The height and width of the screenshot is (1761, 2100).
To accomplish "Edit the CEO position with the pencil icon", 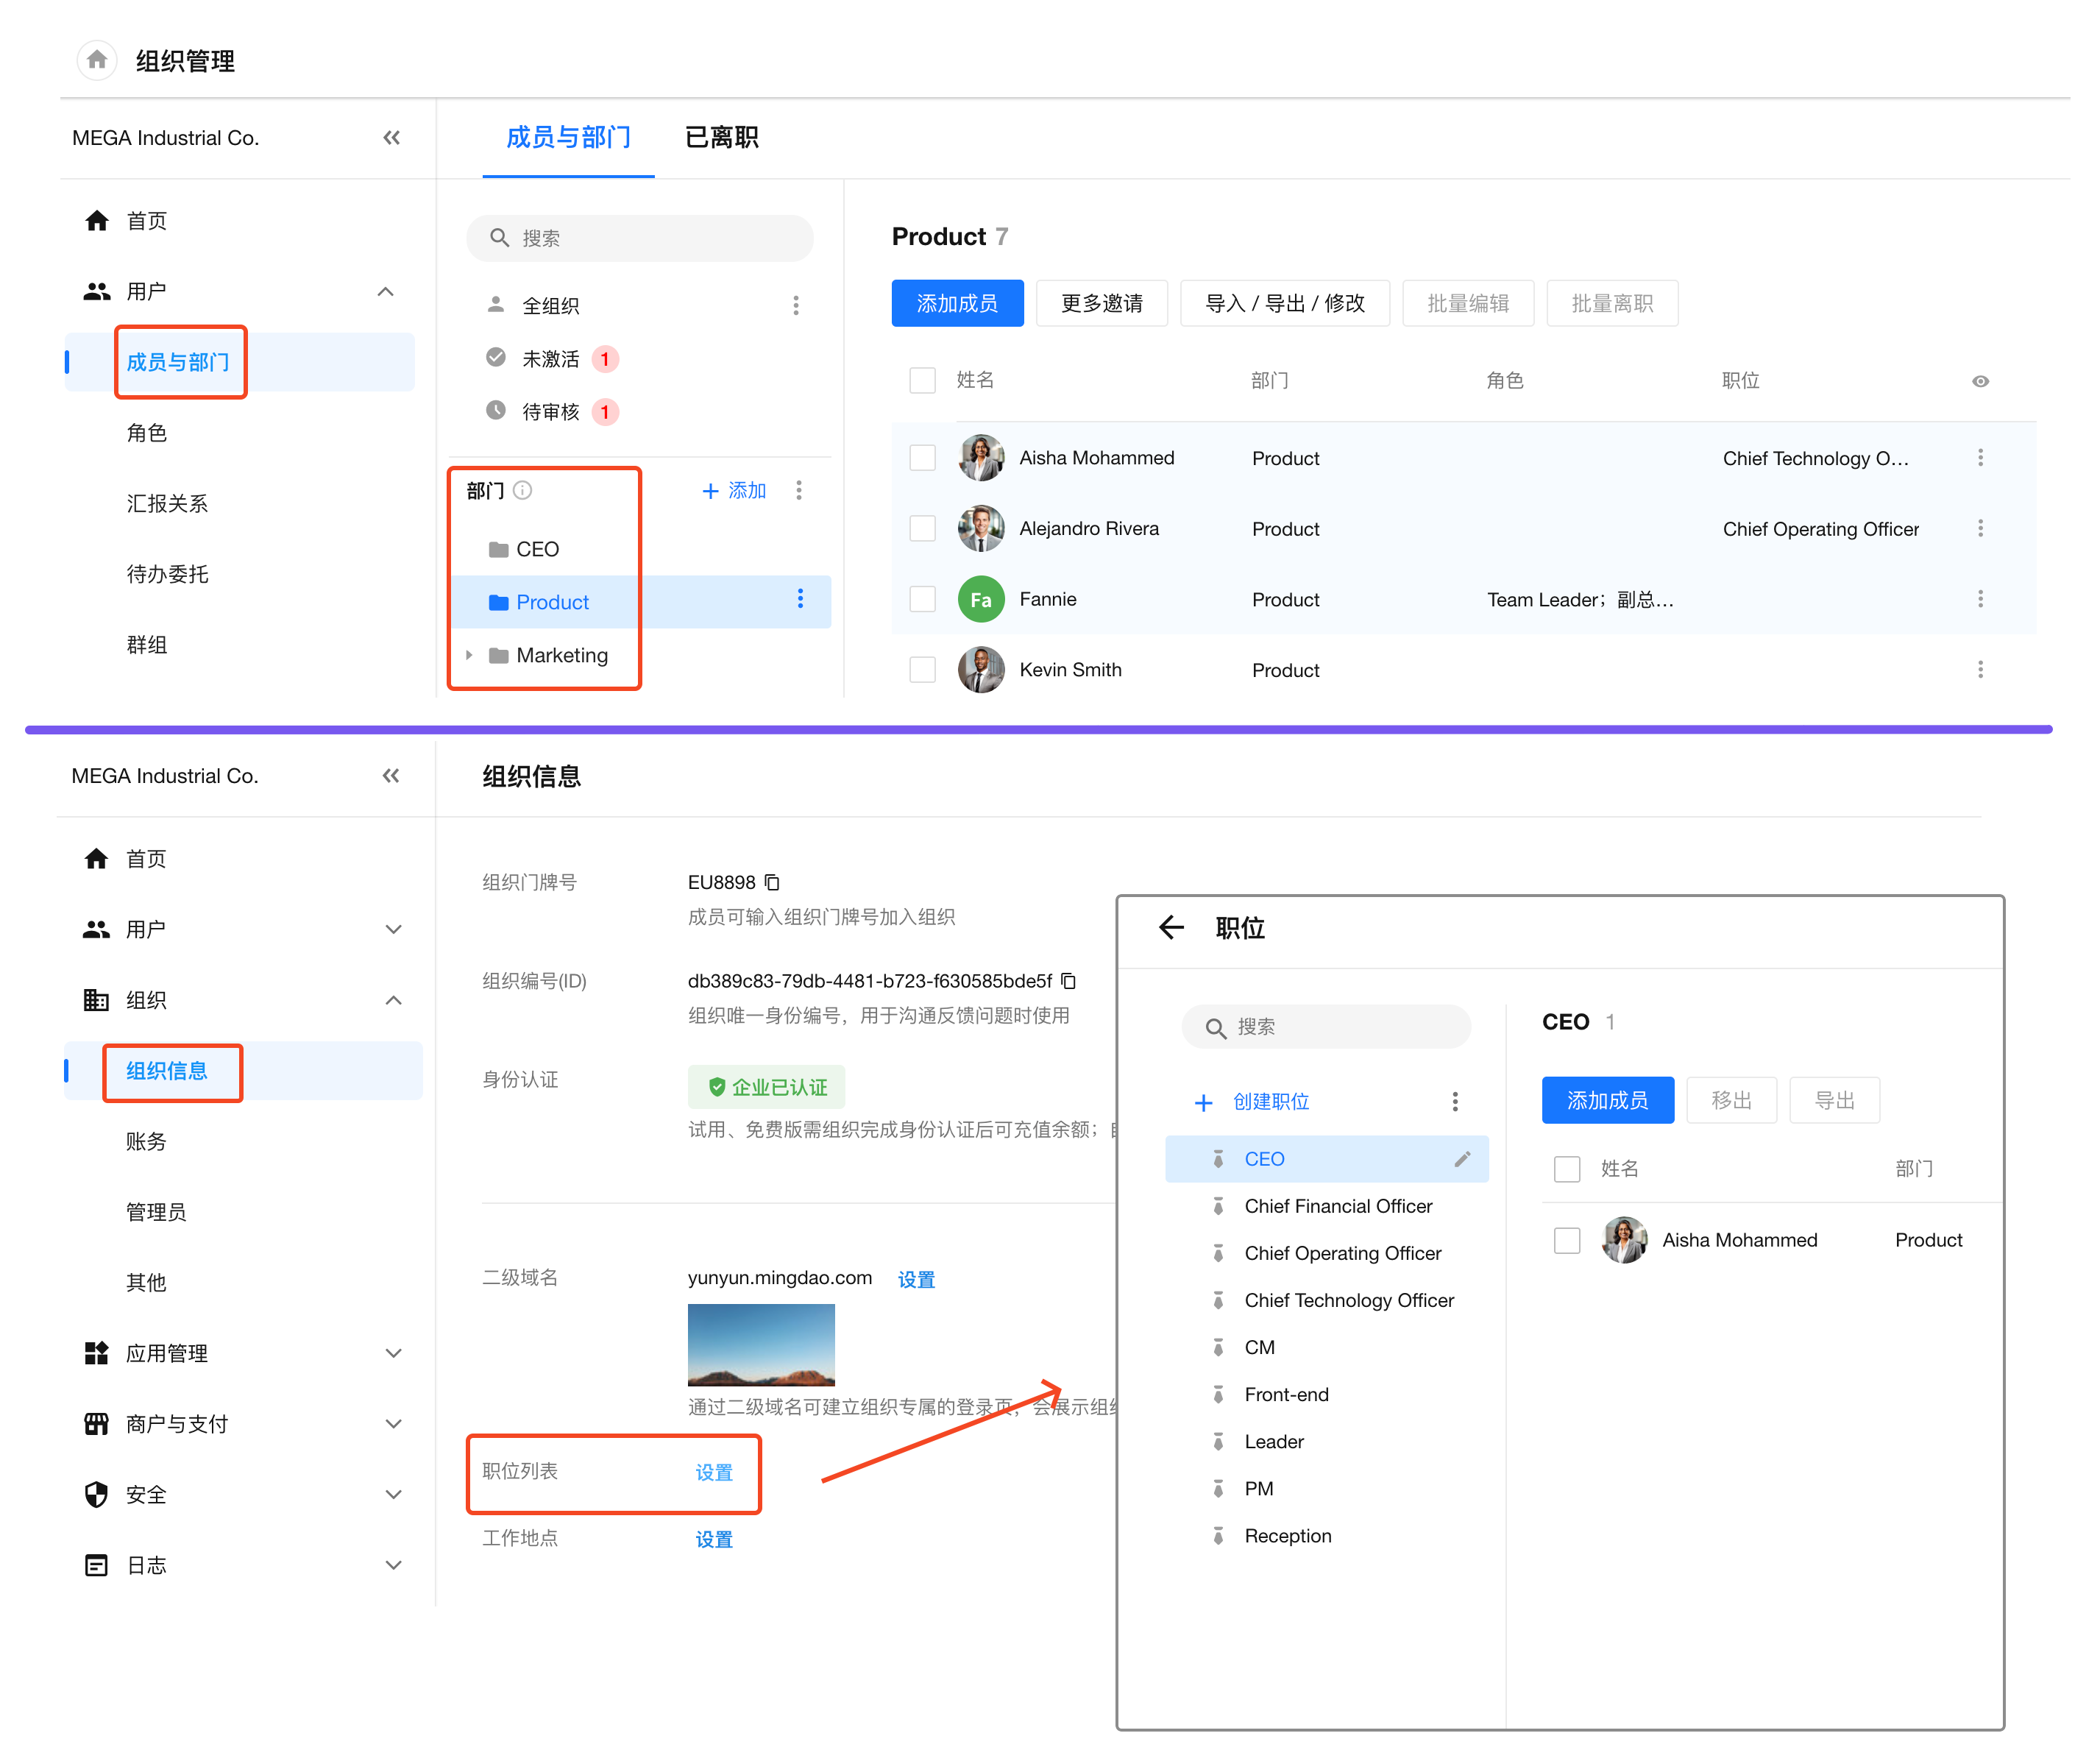I will (x=1461, y=1159).
